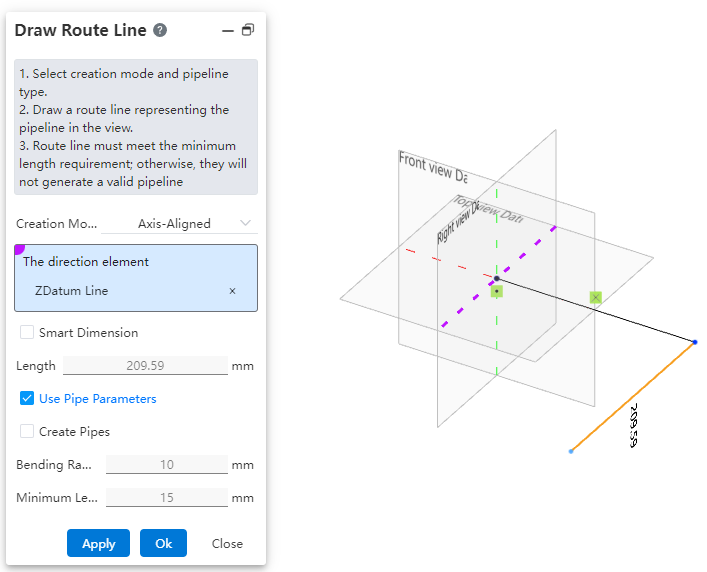707x572 pixels.
Task: Click green constraint marker on black line
Action: pos(596,297)
